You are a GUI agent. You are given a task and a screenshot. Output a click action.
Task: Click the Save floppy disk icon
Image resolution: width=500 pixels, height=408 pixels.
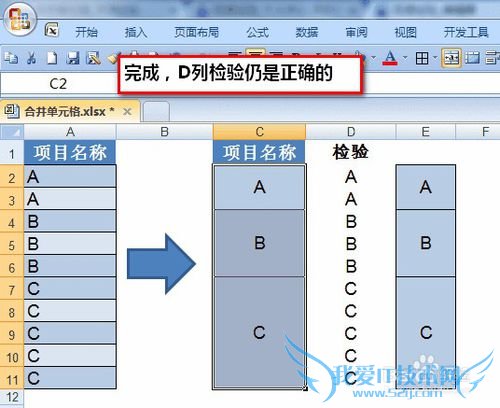(72, 58)
